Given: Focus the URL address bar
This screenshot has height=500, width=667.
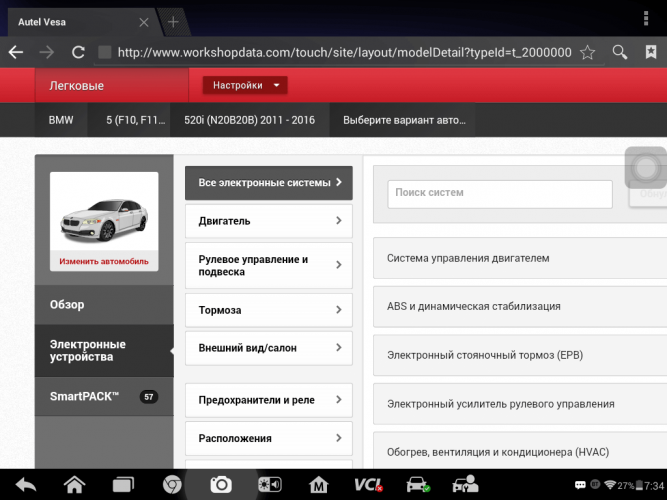Looking at the screenshot, I should (x=345, y=52).
